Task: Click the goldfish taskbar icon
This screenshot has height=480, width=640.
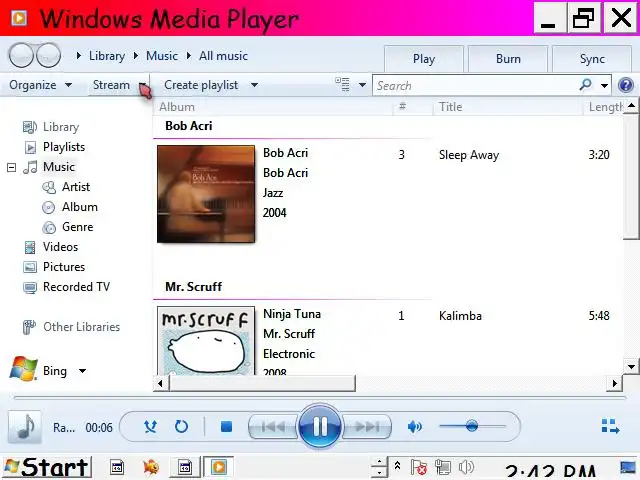Action: (151, 467)
